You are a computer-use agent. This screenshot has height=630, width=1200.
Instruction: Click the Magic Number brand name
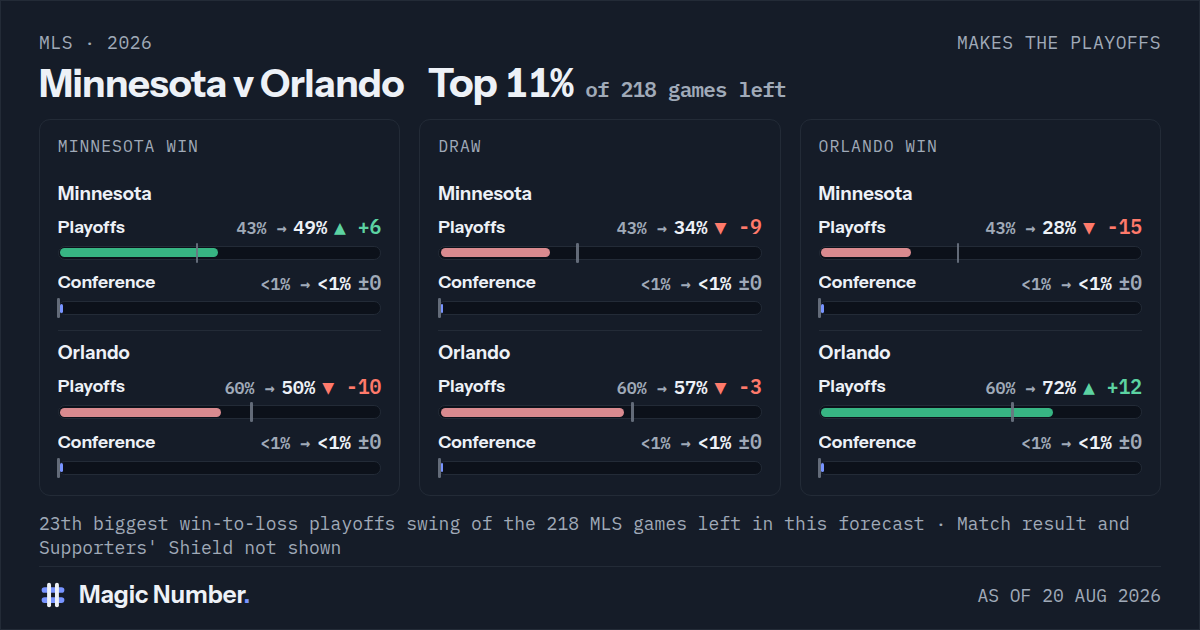coord(164,595)
